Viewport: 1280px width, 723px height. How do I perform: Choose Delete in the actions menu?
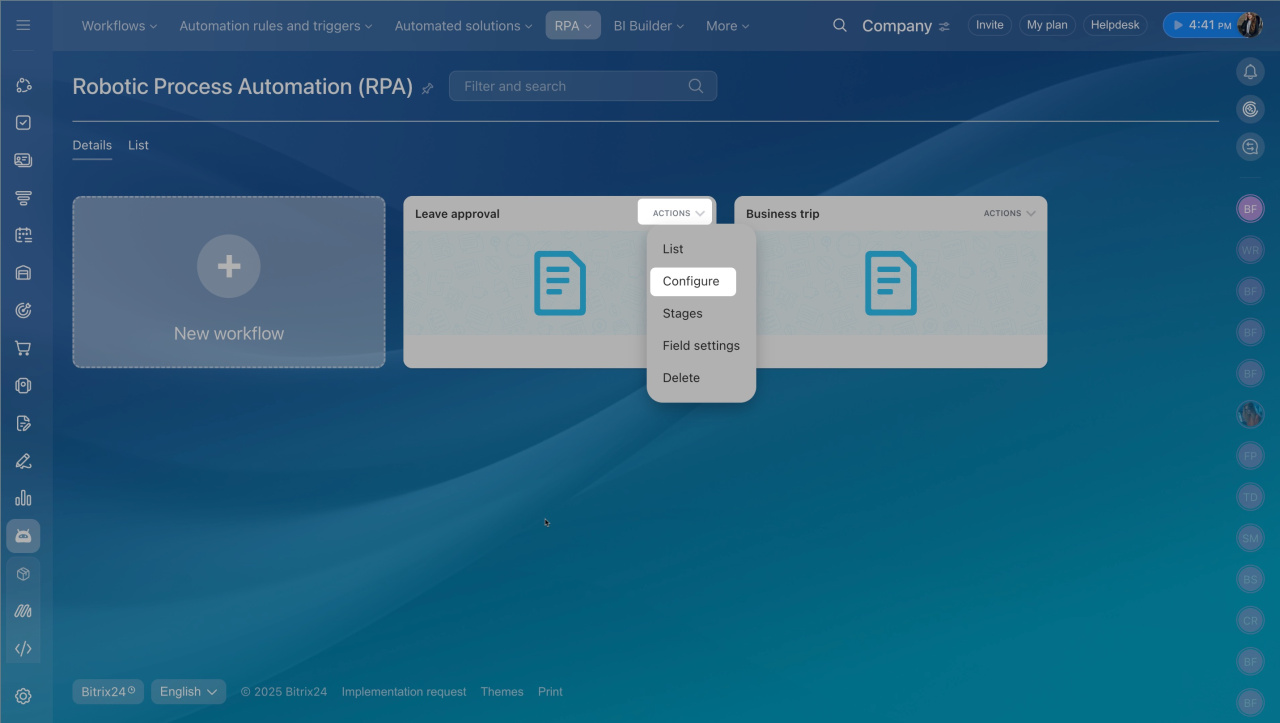[x=681, y=378]
